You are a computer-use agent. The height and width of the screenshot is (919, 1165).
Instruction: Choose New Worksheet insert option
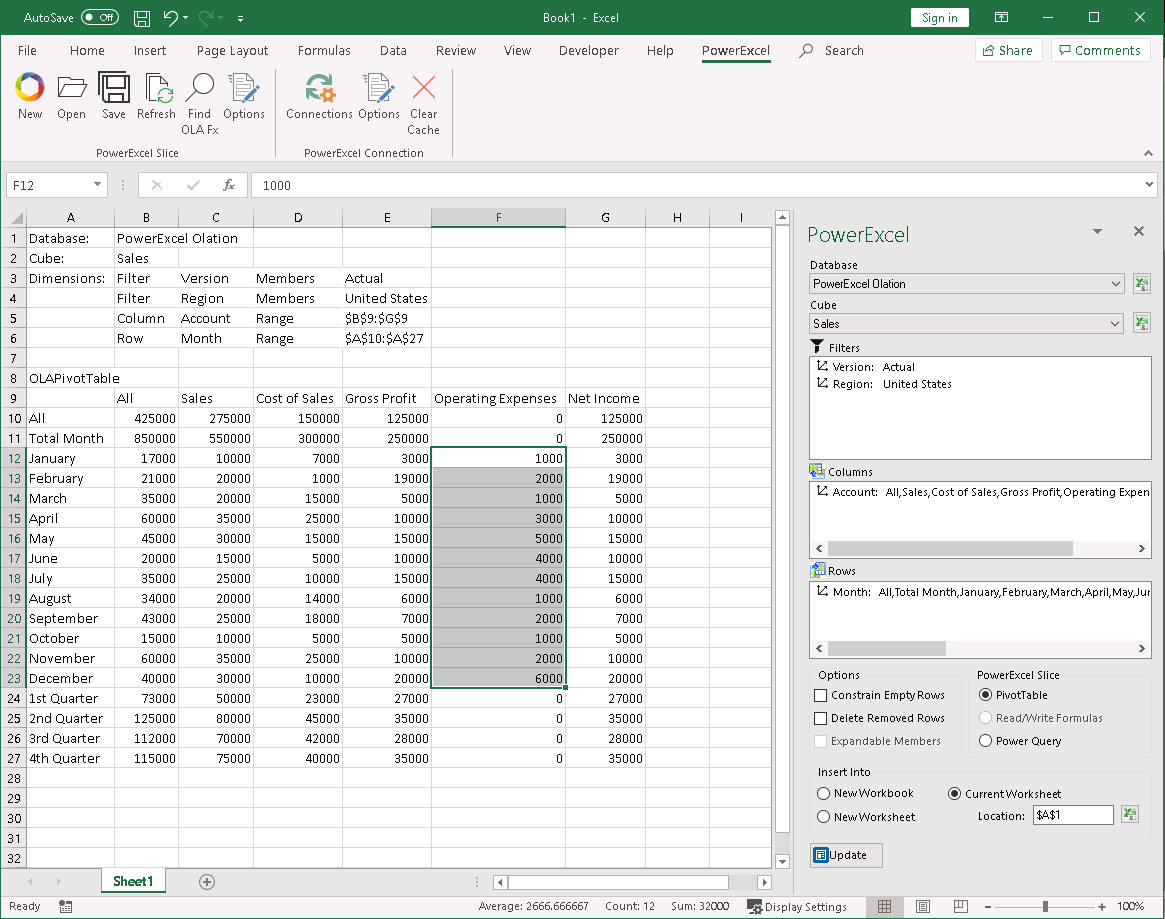coord(823,816)
